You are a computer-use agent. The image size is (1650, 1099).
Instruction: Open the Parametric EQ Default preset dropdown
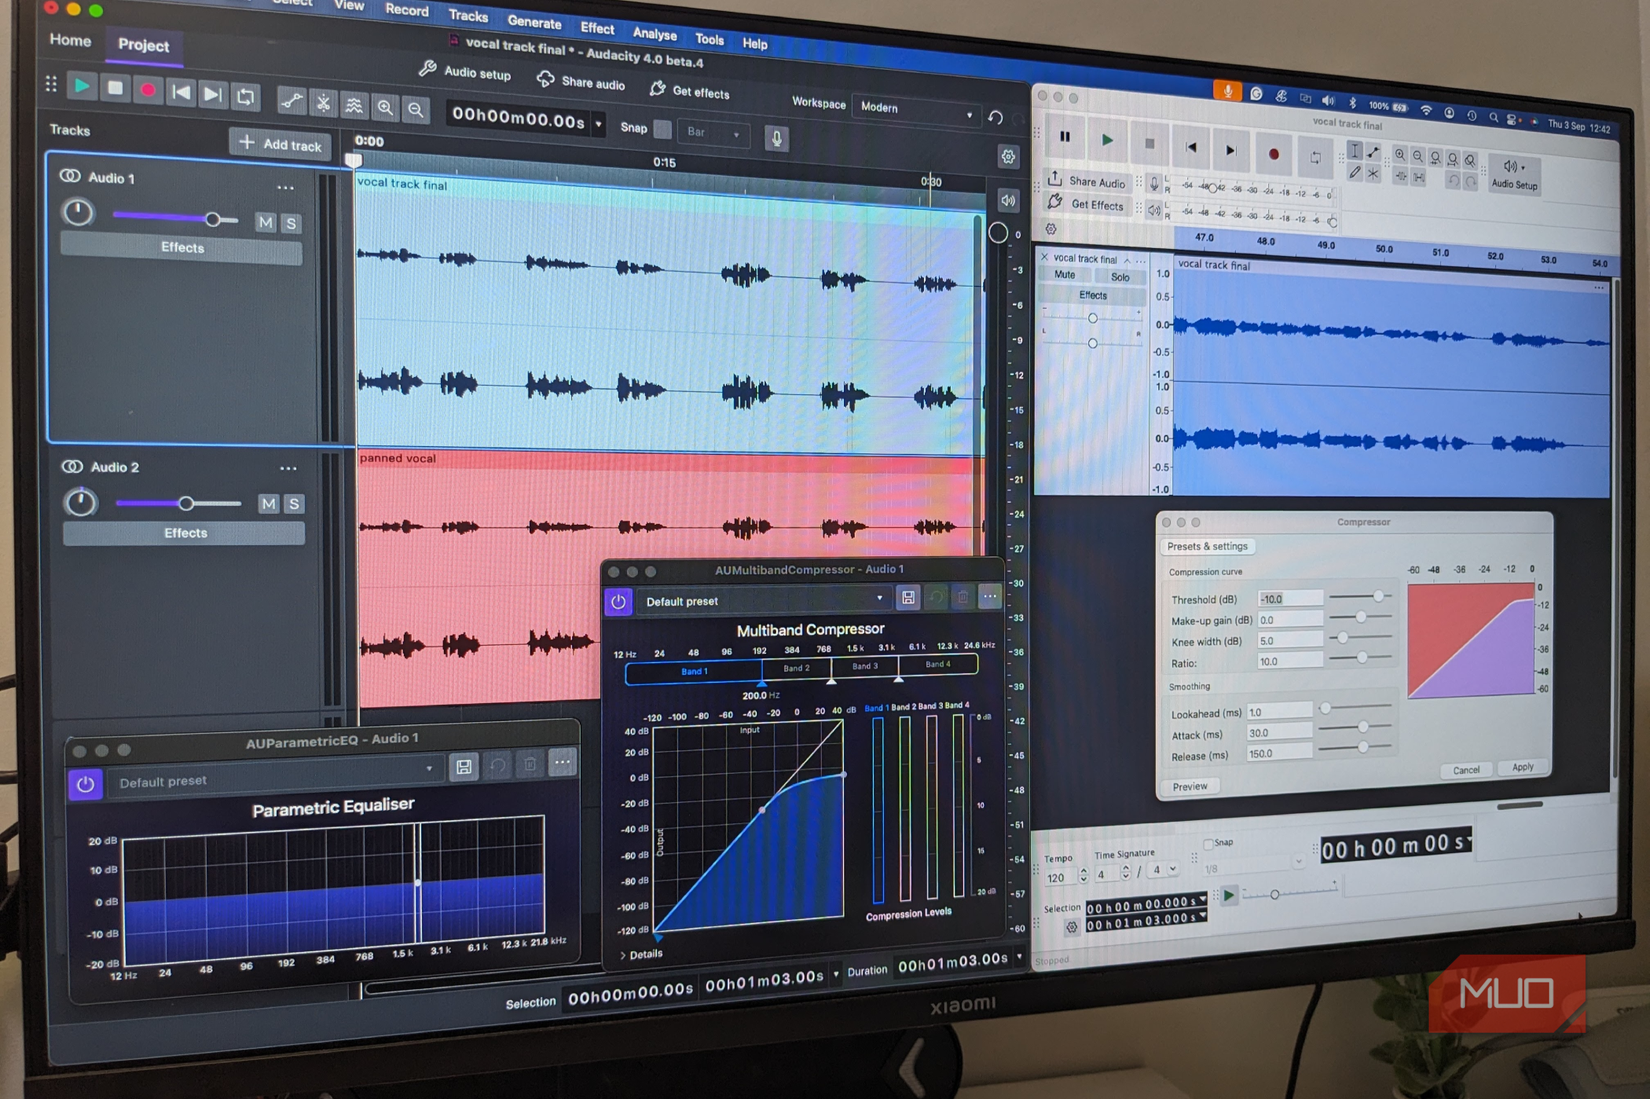[275, 775]
